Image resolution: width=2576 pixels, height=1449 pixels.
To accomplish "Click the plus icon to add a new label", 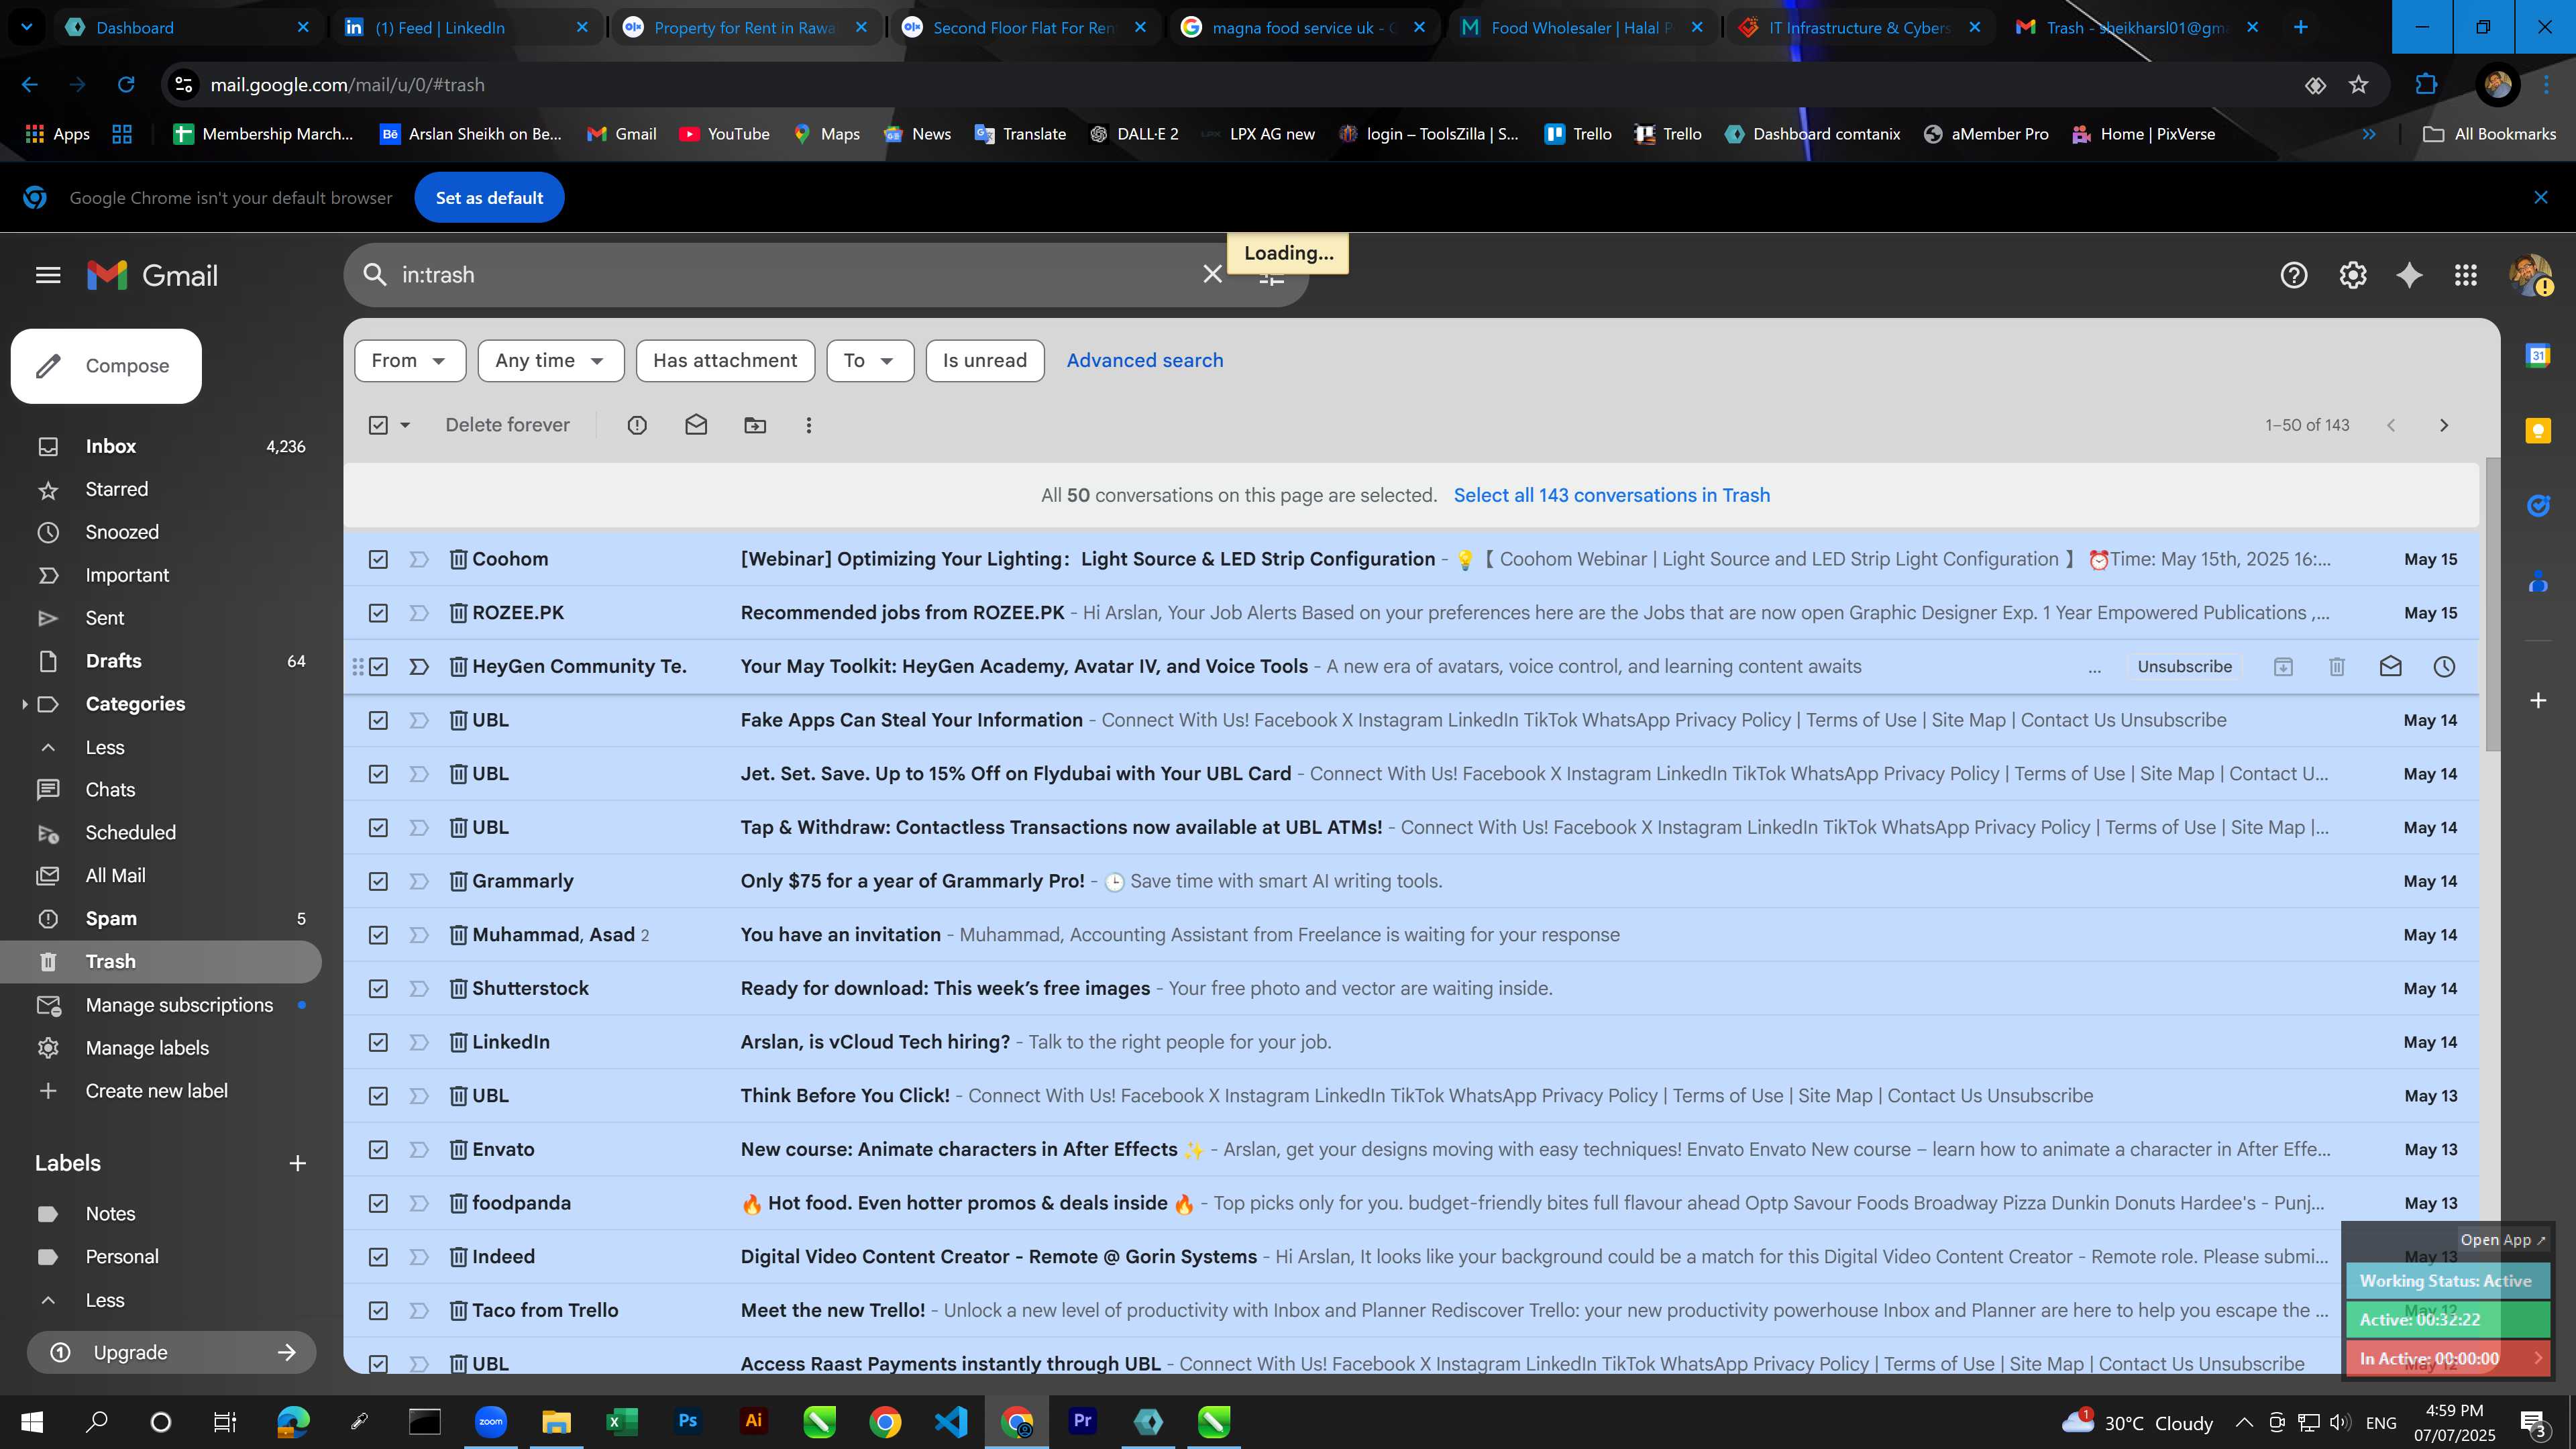I will 297,1163.
